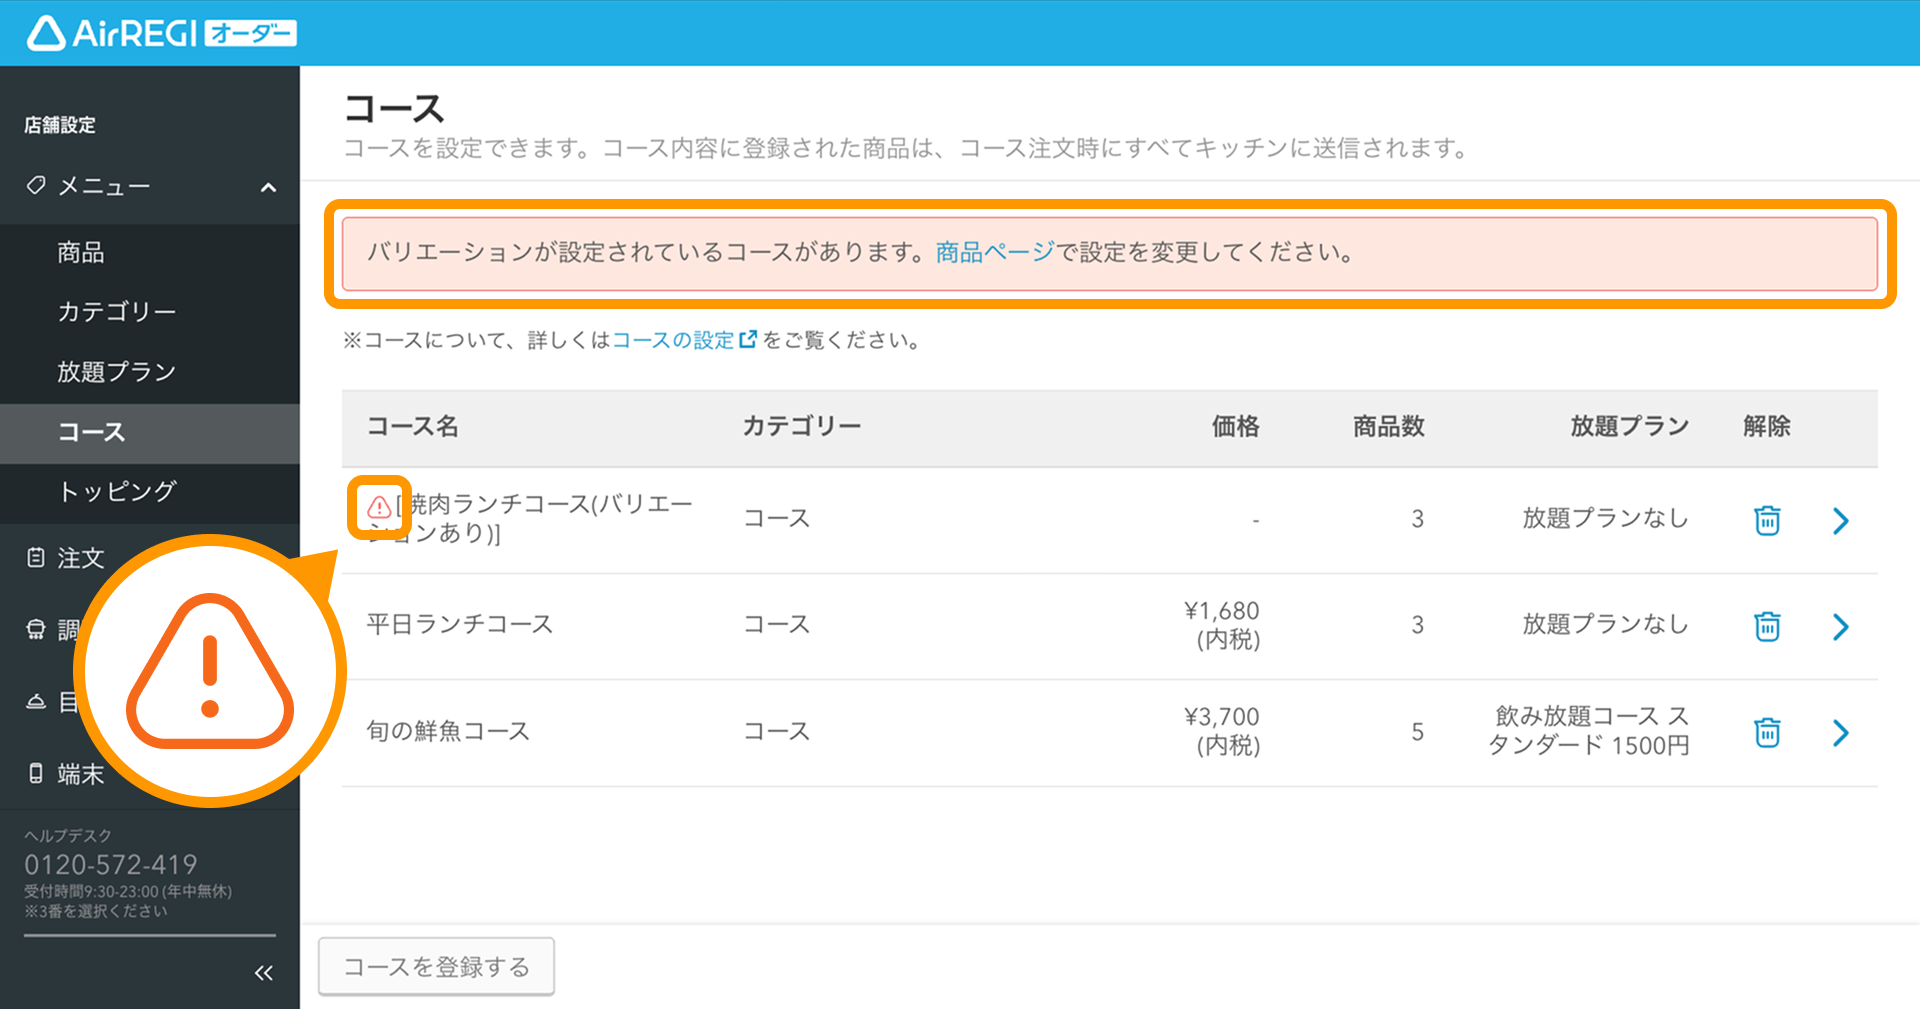The image size is (1920, 1009).
Task: Click 飲み放題コース スタンダード 1500円 cell
Action: pos(1588,731)
